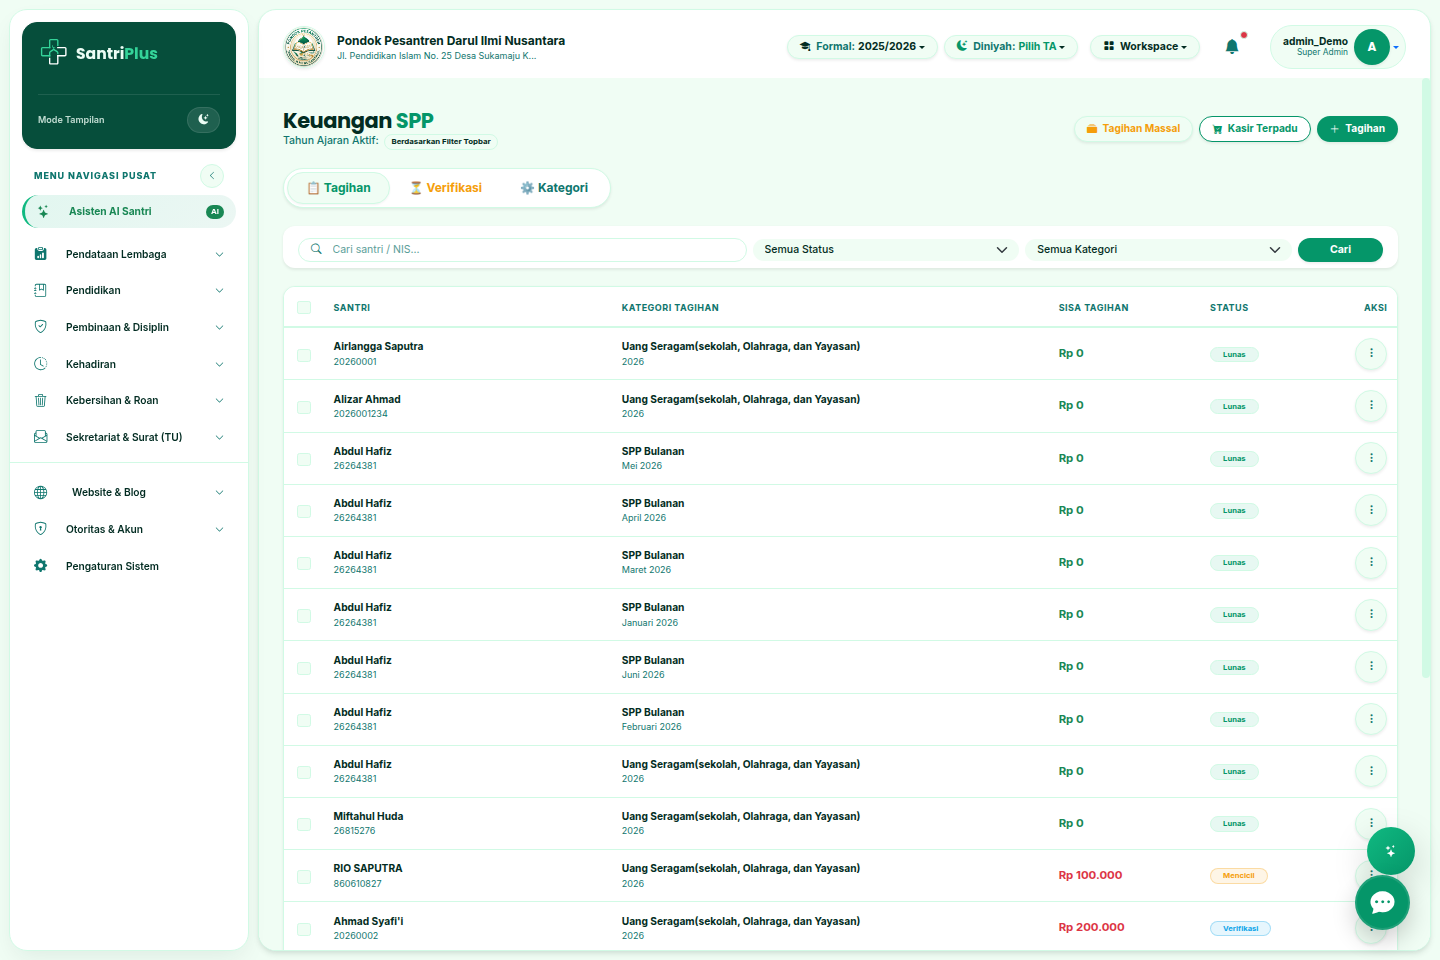This screenshot has height=960, width=1440.
Task: Open the Semua Kategori filter dropdown
Action: tap(1158, 250)
